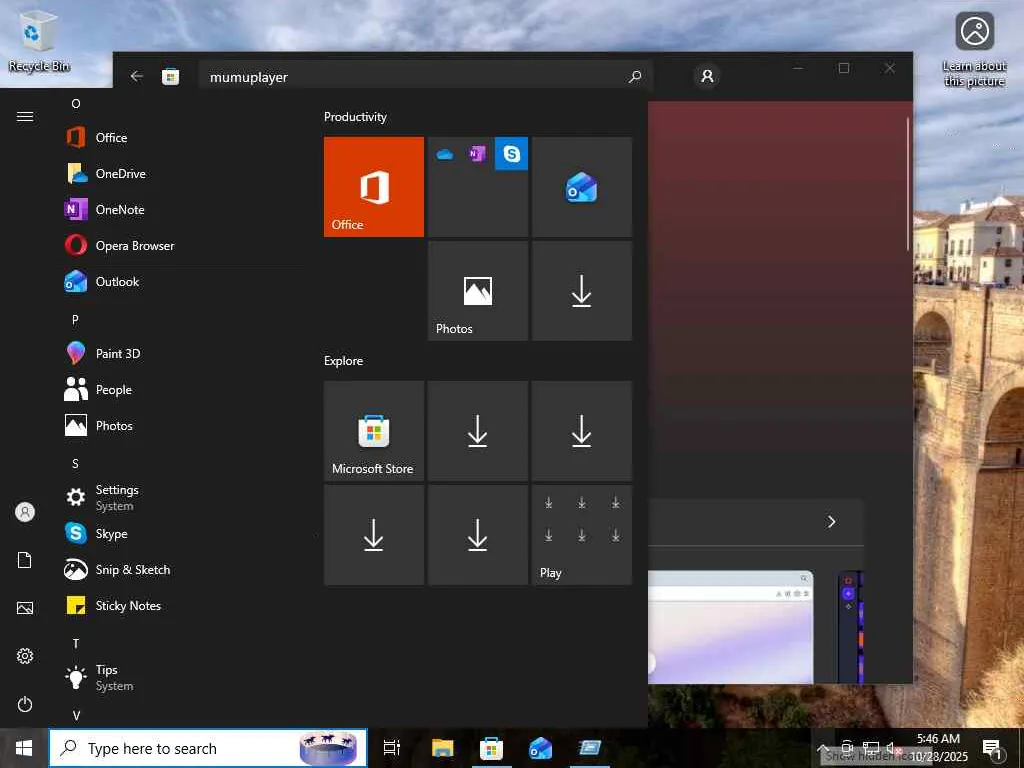Image resolution: width=1024 pixels, height=768 pixels.
Task: Click the download tile below Outlook tile
Action: [582, 291]
